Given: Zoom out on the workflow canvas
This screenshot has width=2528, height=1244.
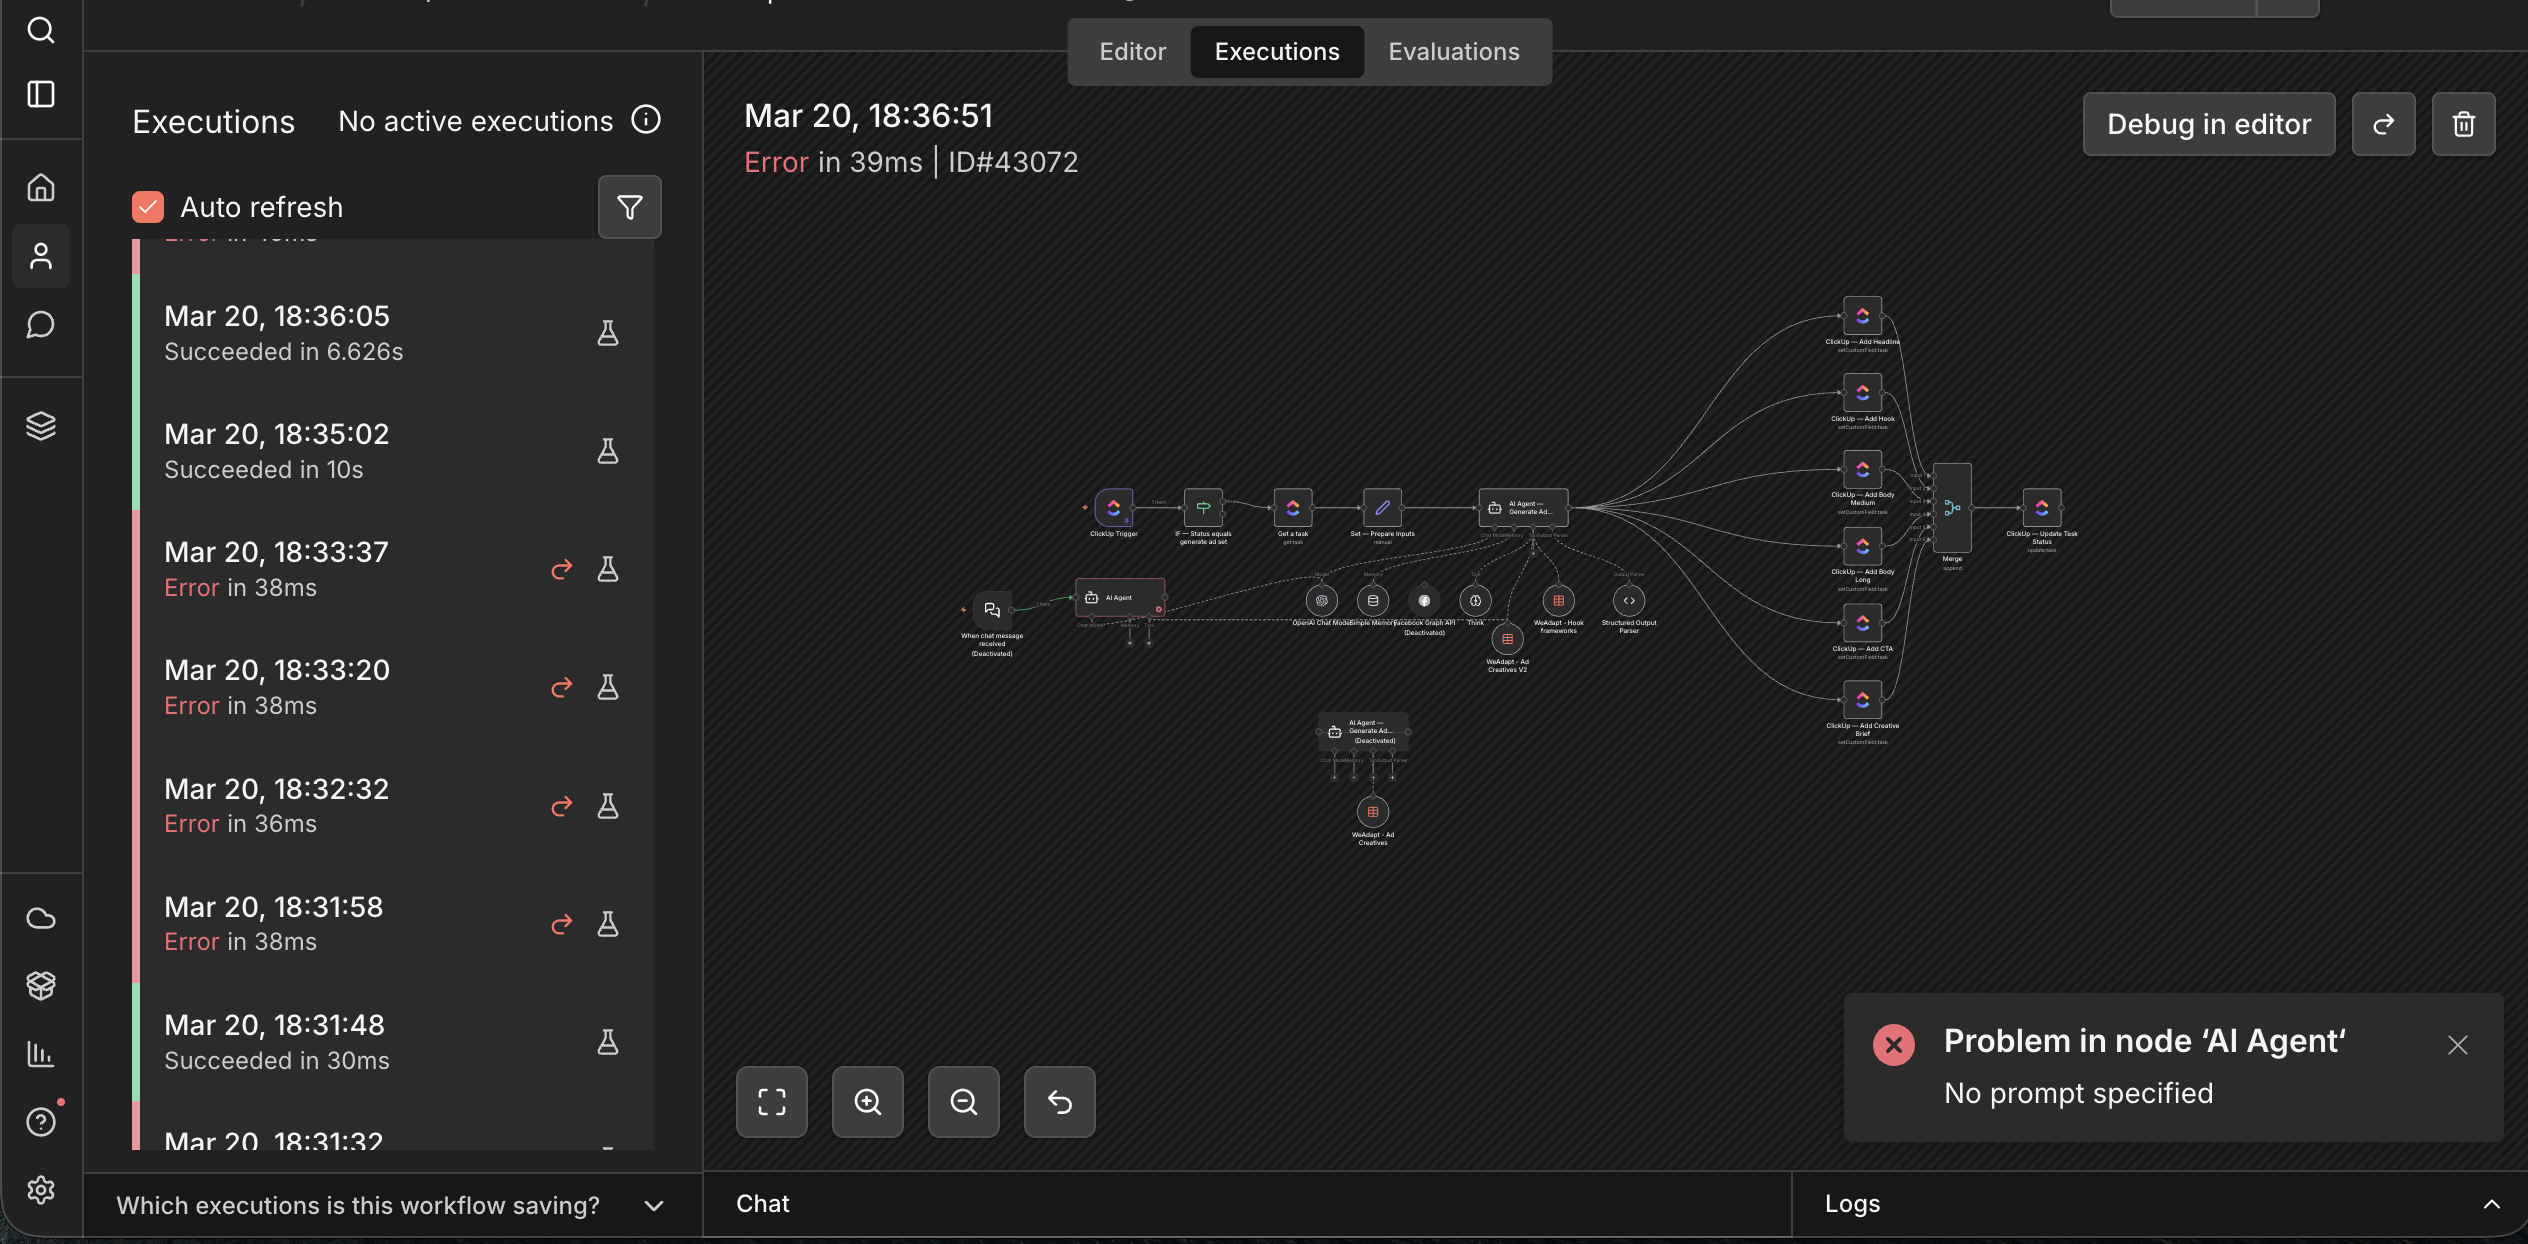Looking at the screenshot, I should 963,1102.
